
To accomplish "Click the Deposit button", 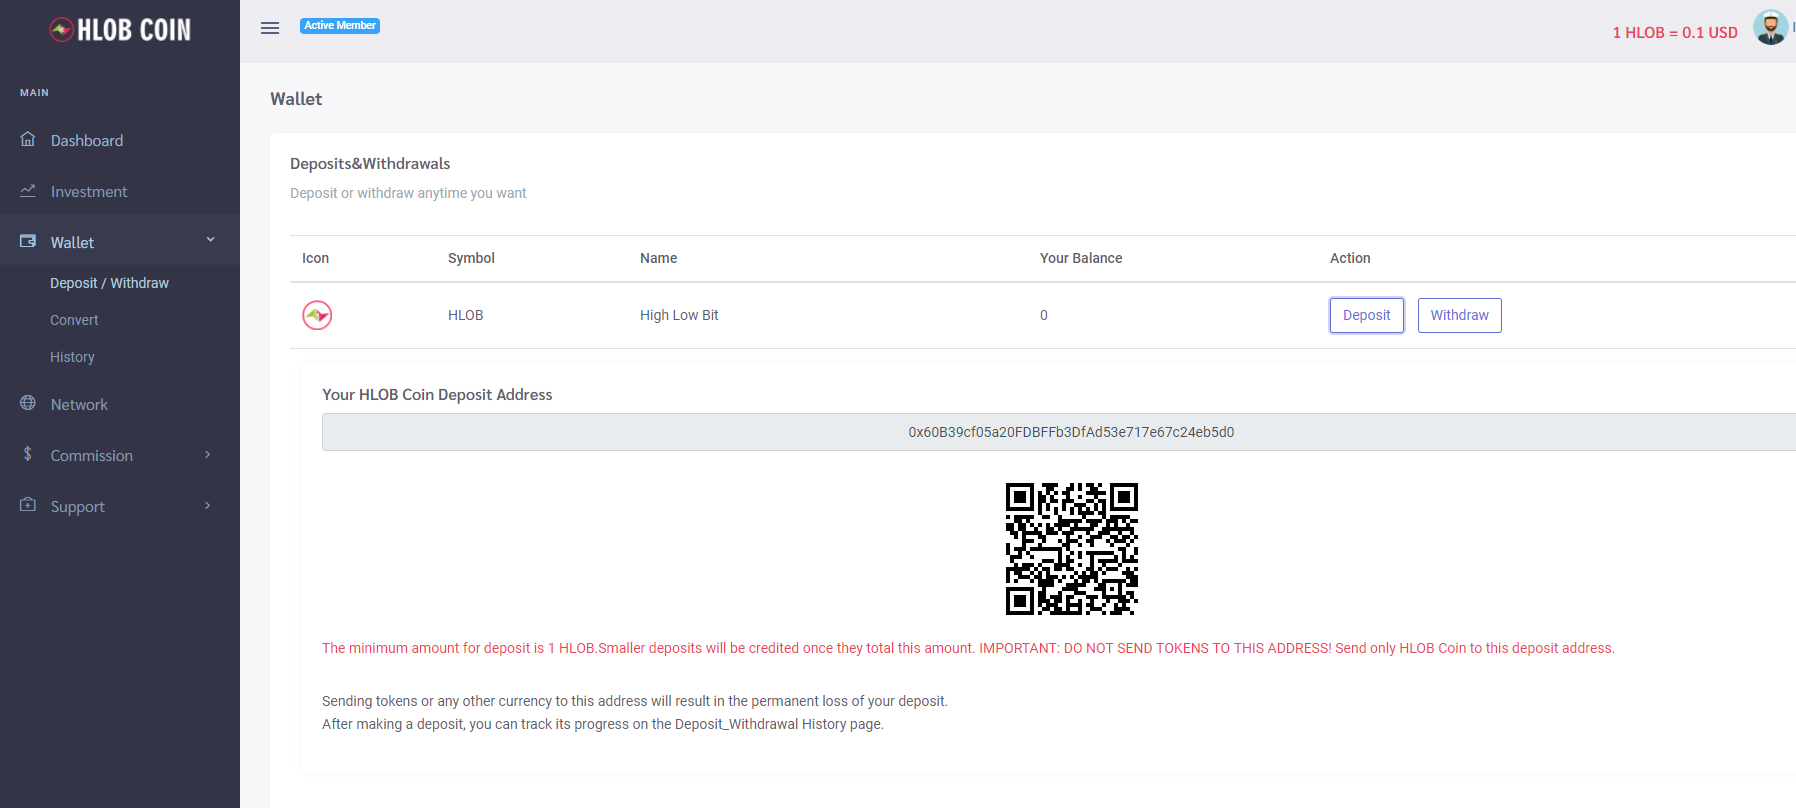I will click(1367, 315).
